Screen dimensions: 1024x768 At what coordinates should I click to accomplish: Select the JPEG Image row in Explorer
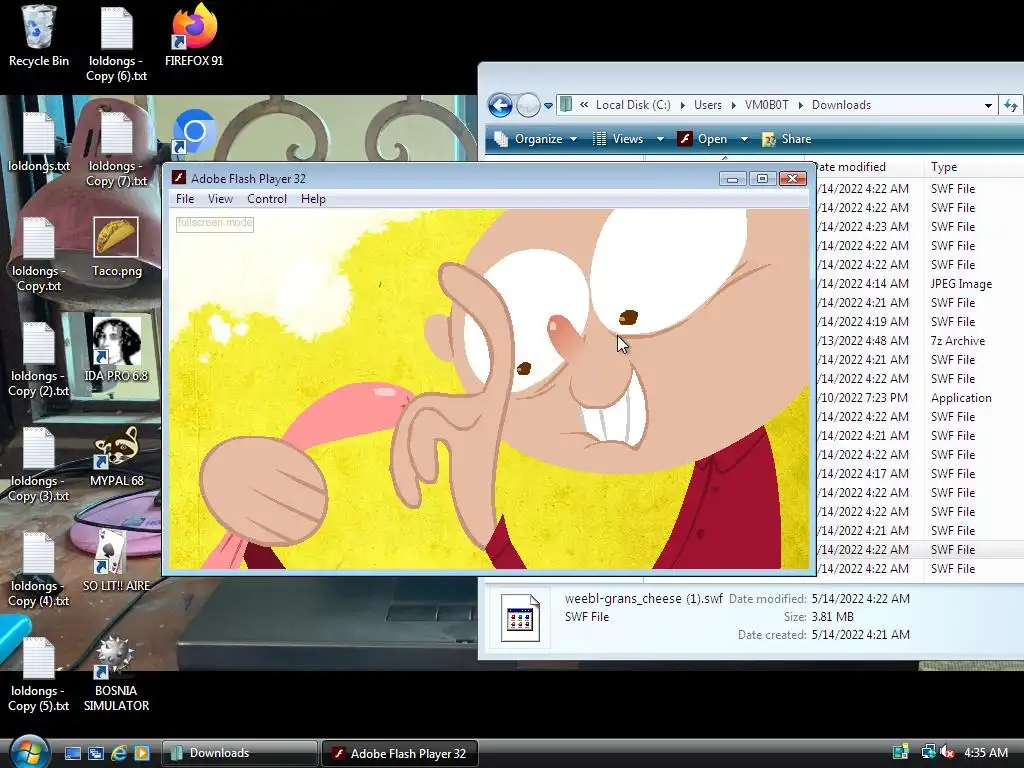[920, 283]
